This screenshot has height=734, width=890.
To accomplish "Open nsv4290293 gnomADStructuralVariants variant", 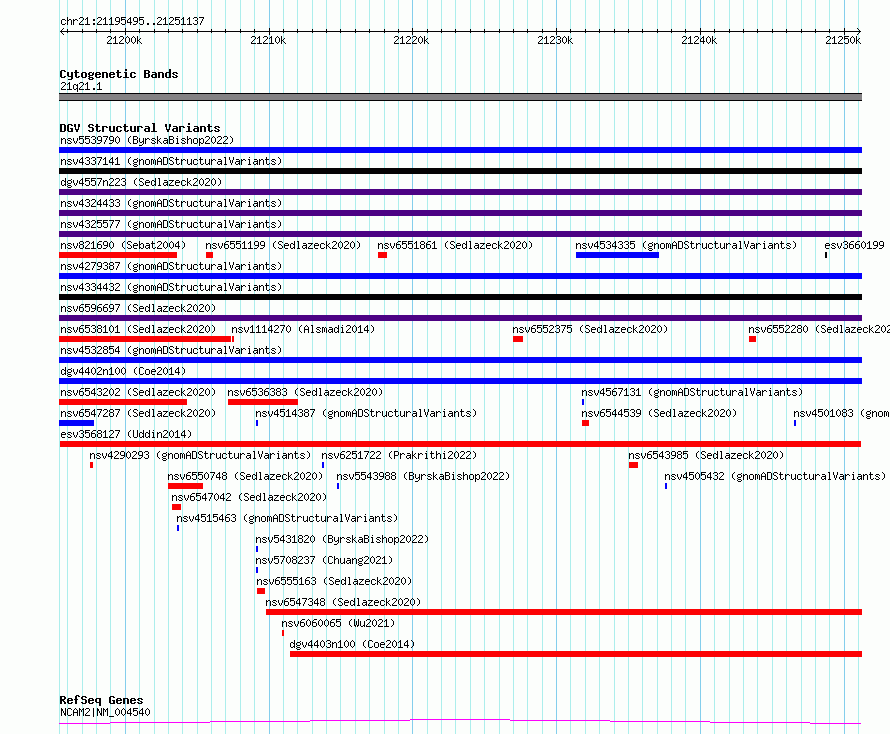I will pos(200,455).
